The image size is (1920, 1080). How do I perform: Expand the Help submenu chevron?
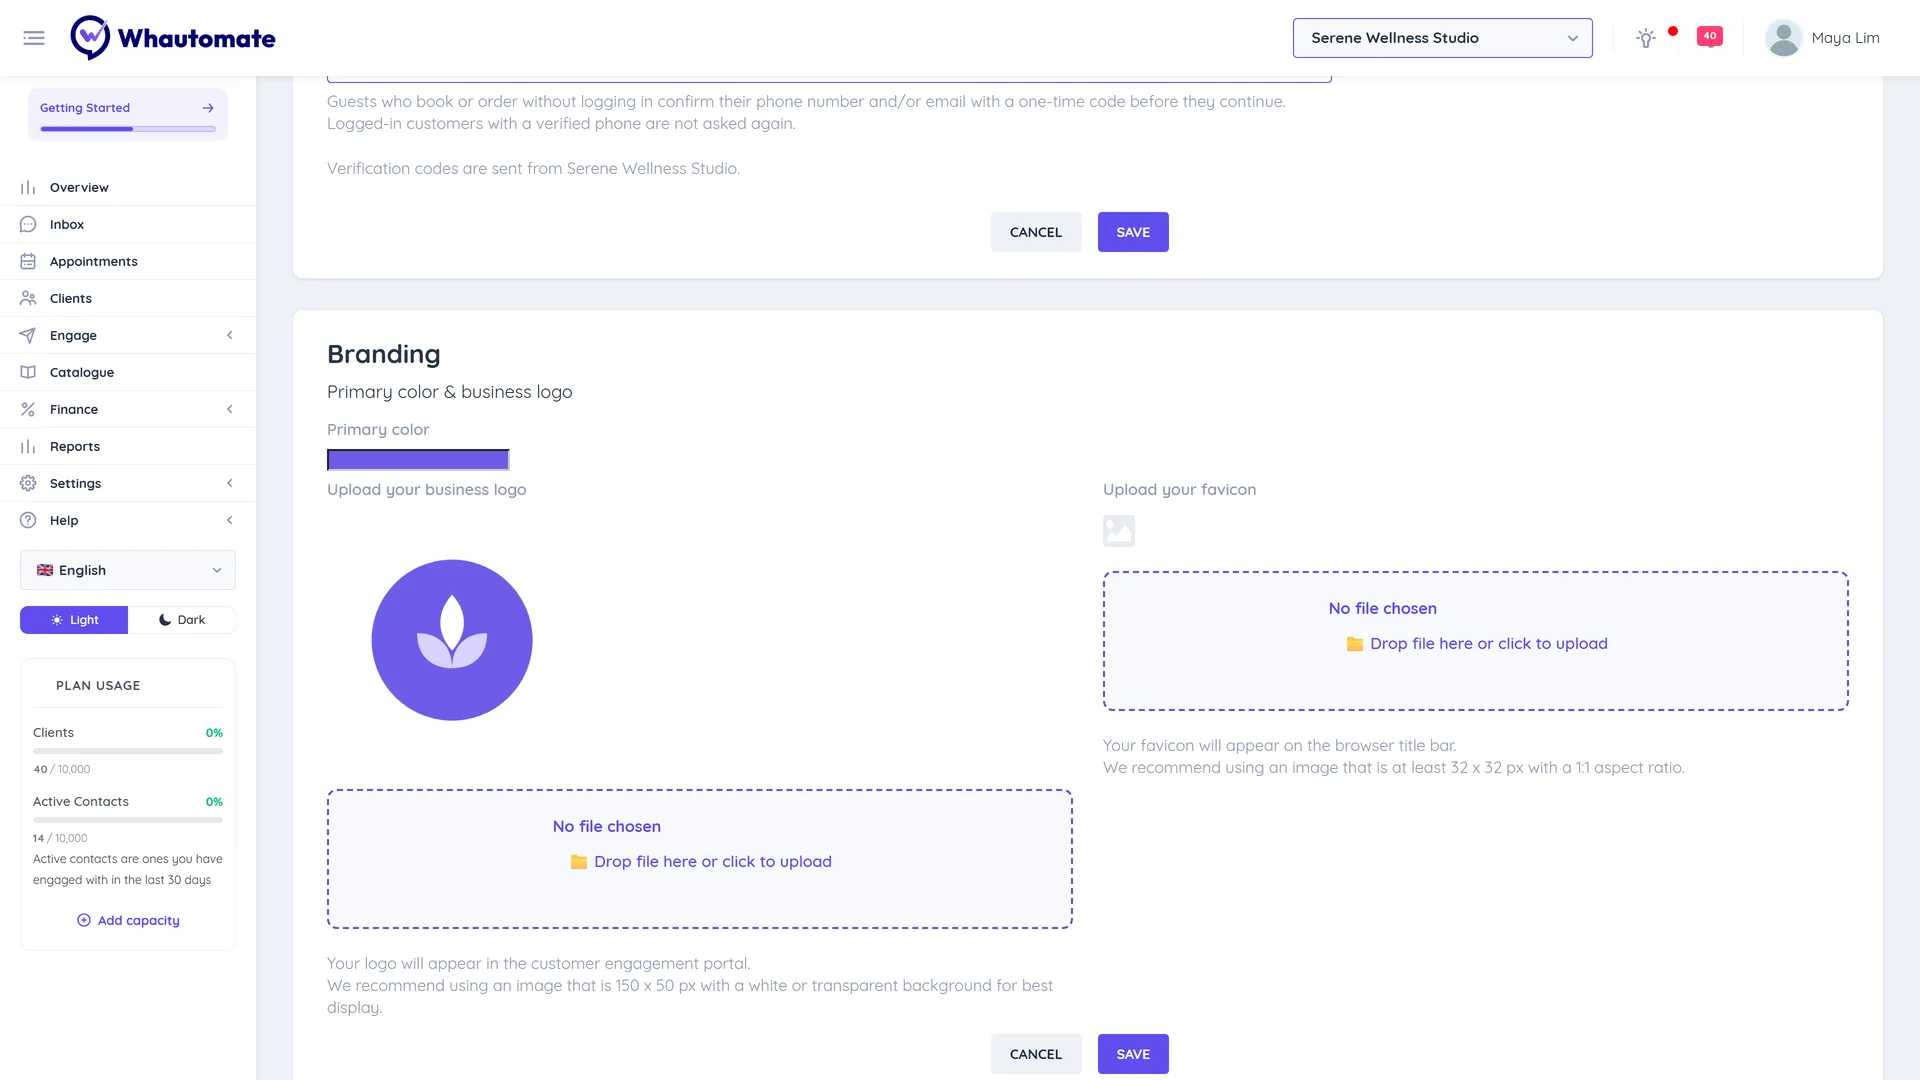pos(230,521)
